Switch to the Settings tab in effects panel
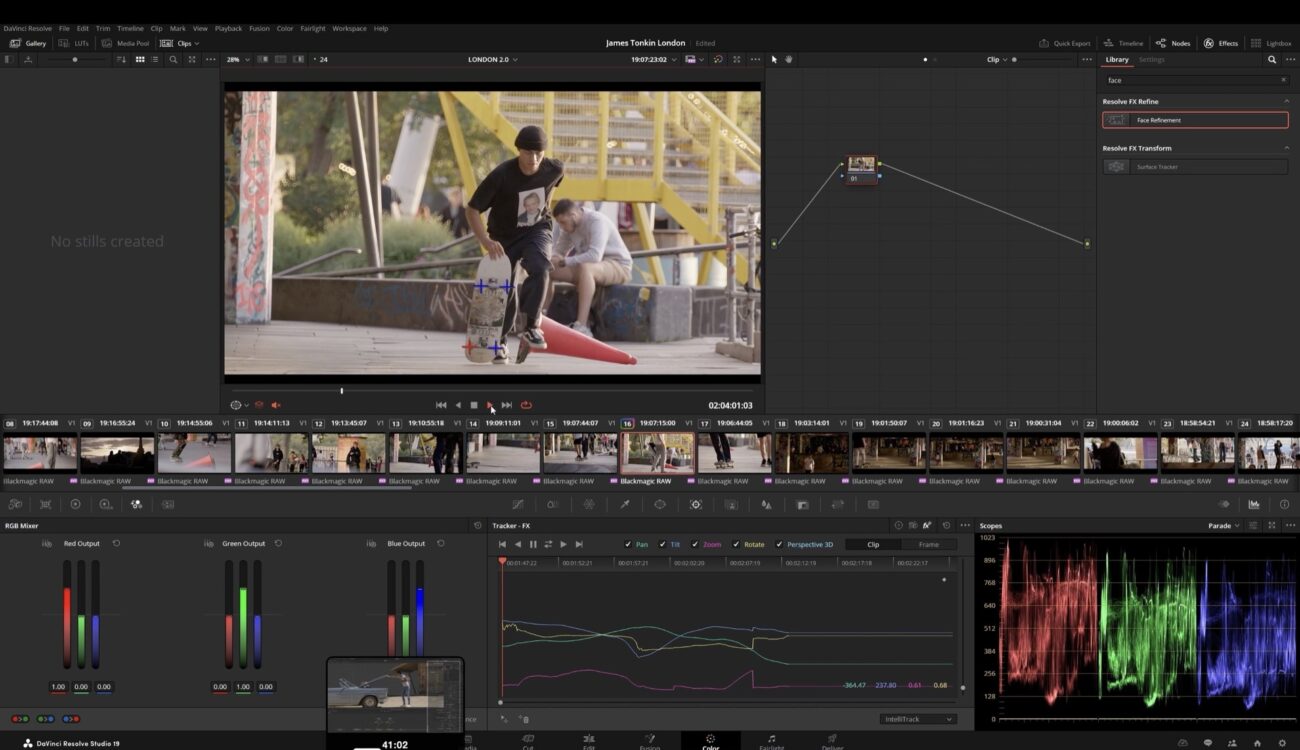This screenshot has height=750, width=1300. (x=1152, y=60)
